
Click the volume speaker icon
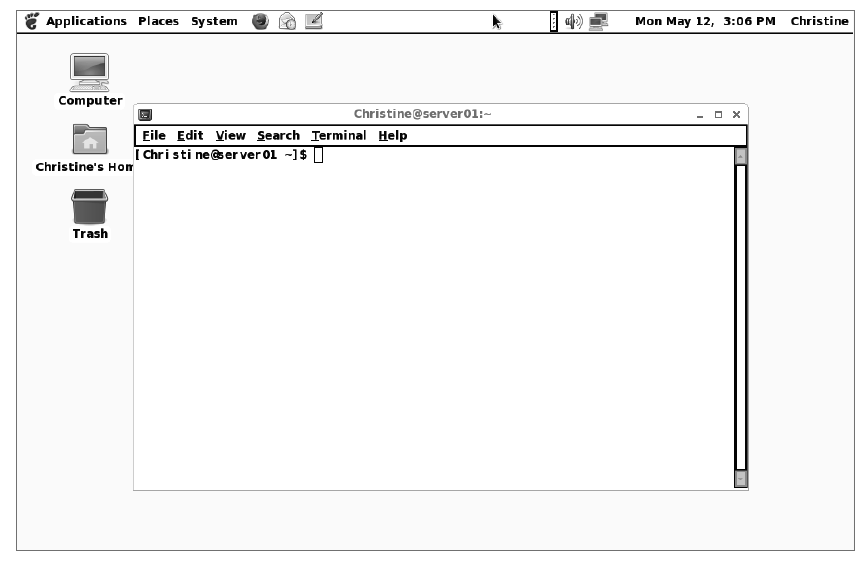click(574, 22)
